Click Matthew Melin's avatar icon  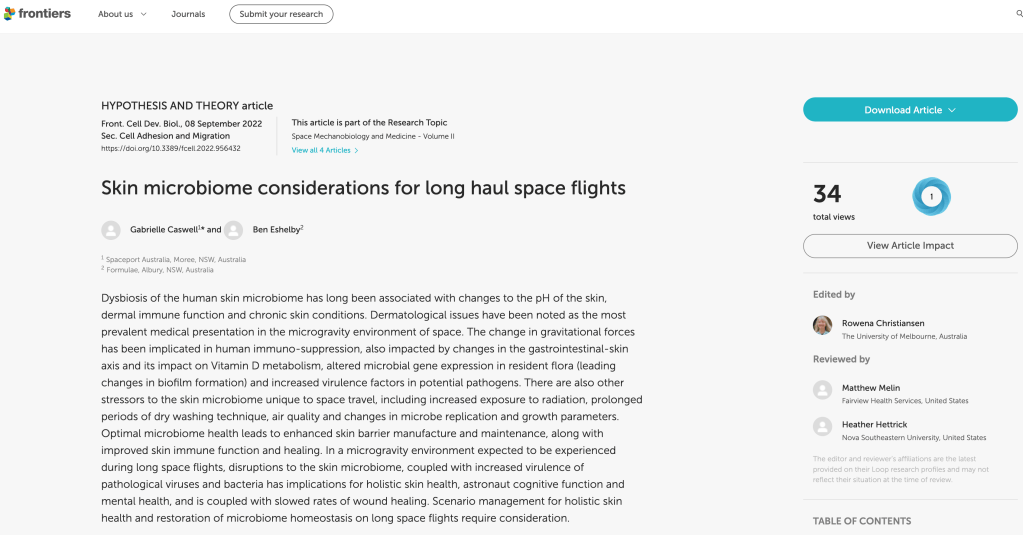pos(823,390)
